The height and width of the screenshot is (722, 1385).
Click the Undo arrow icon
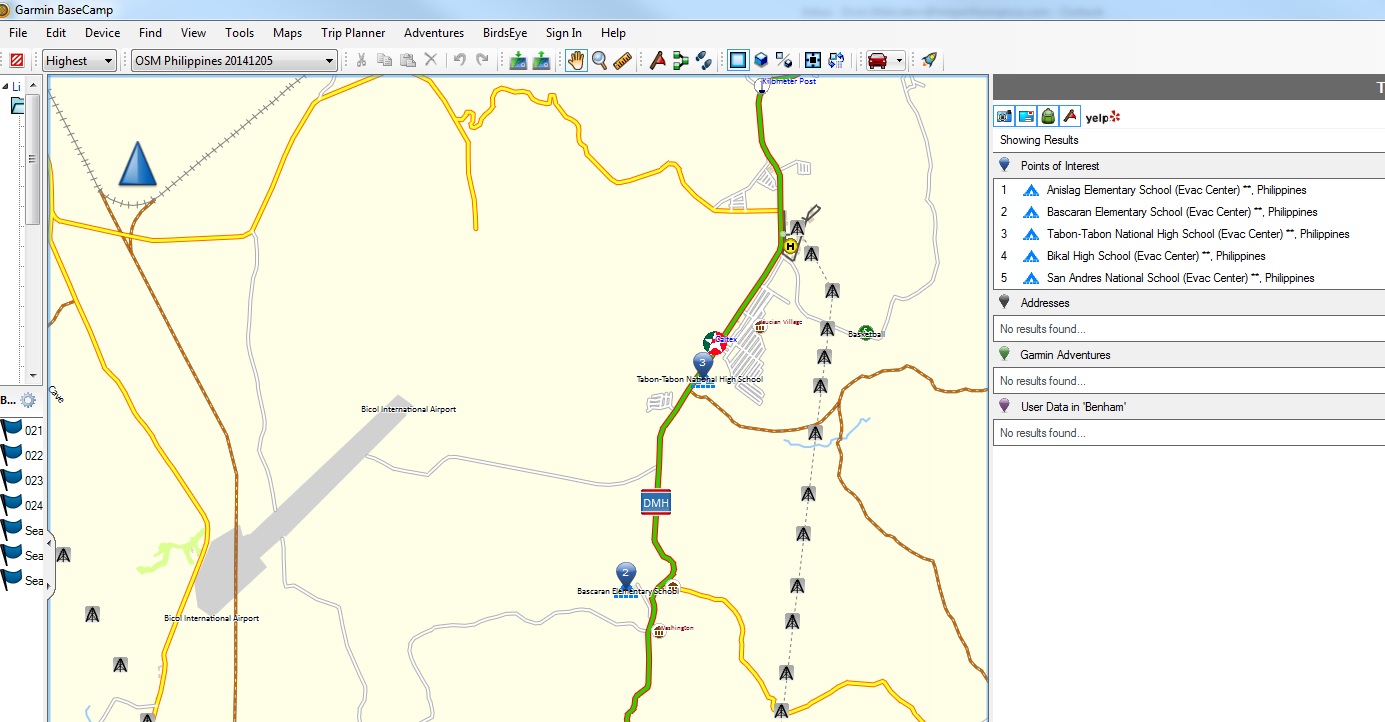(459, 61)
